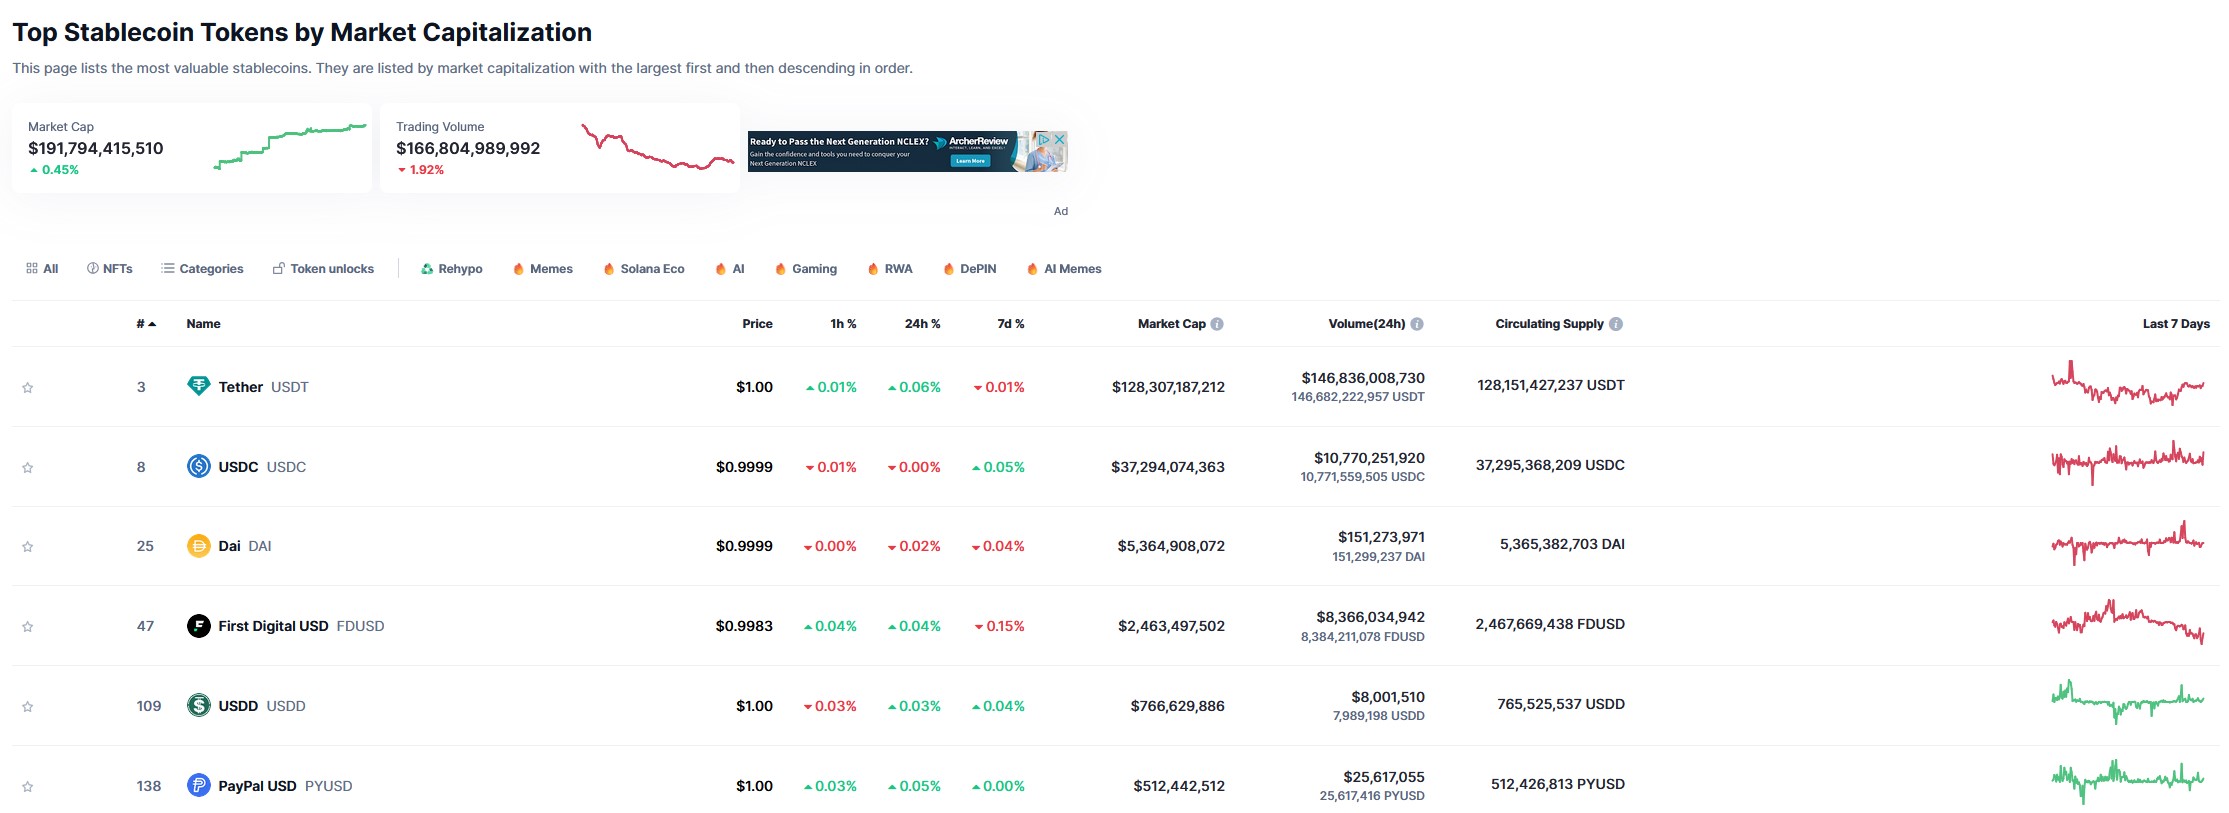This screenshot has height=813, width=2229.
Task: Click the USDC coin logo icon
Action: (x=198, y=466)
